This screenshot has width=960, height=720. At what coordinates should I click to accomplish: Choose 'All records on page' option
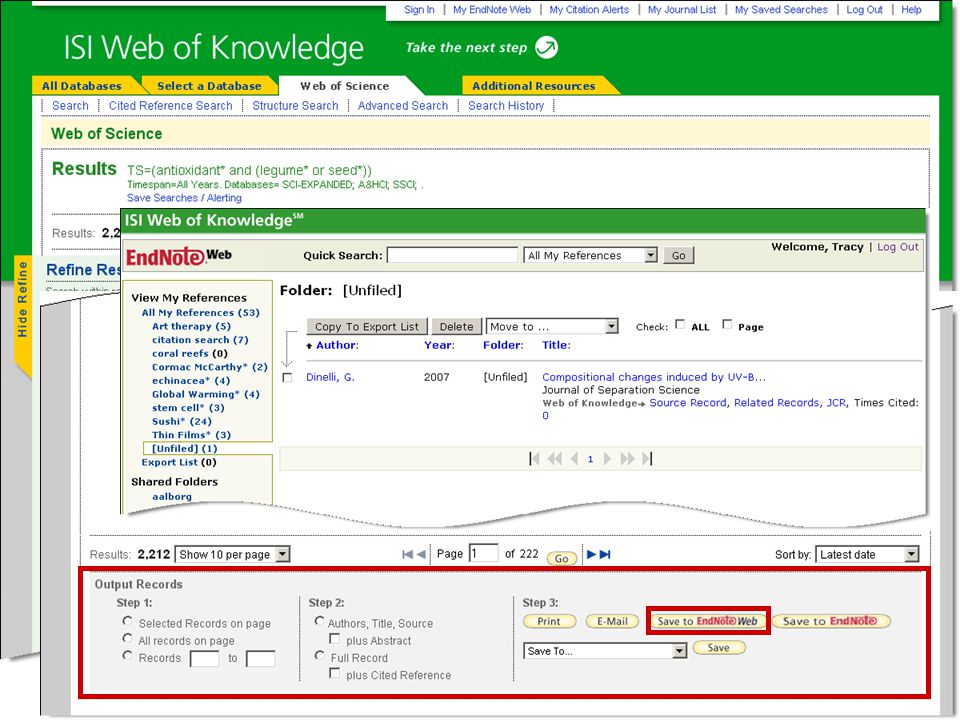pyautogui.click(x=127, y=638)
